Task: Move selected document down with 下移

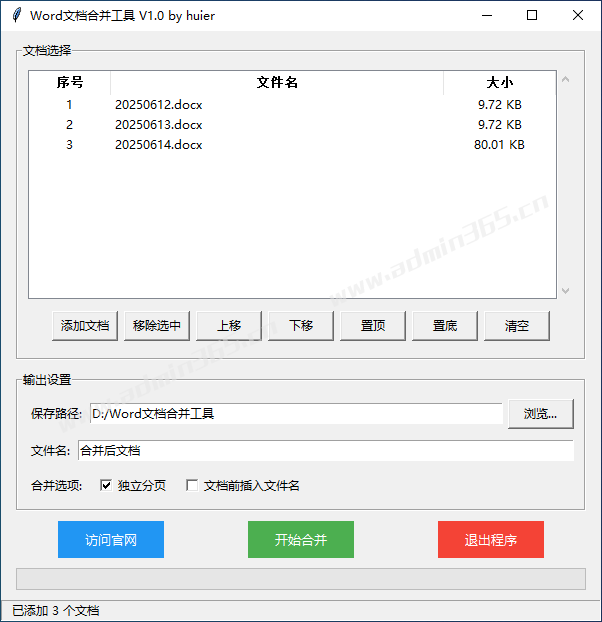Action: [x=301, y=326]
